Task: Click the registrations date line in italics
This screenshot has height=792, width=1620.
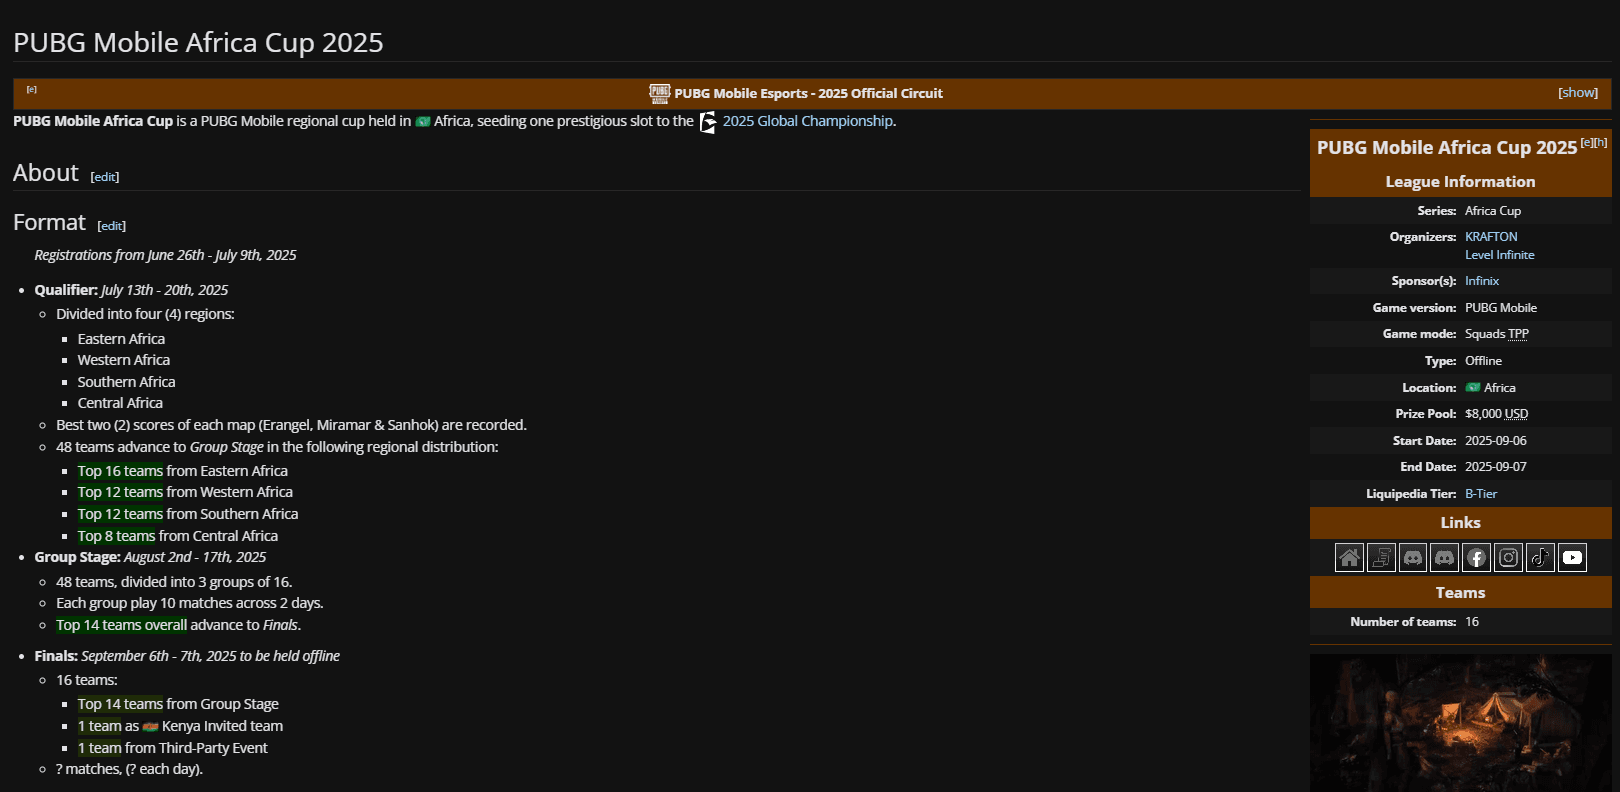Action: click(x=165, y=255)
